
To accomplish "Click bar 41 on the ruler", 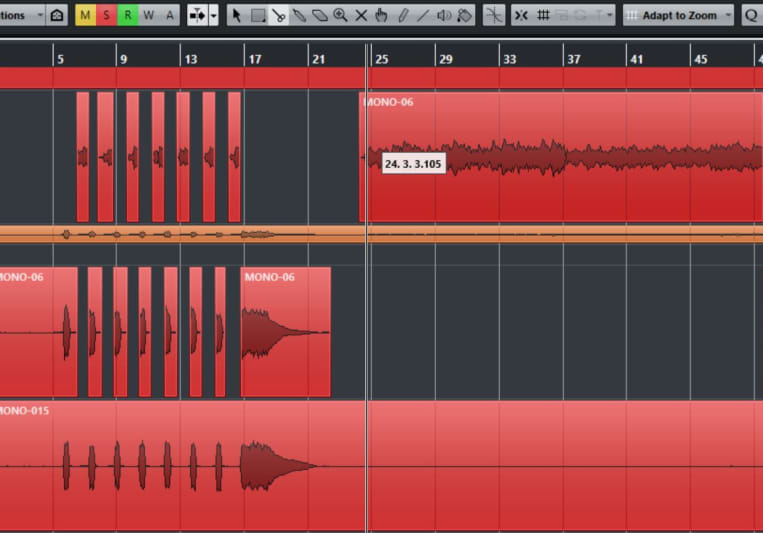I will [636, 59].
